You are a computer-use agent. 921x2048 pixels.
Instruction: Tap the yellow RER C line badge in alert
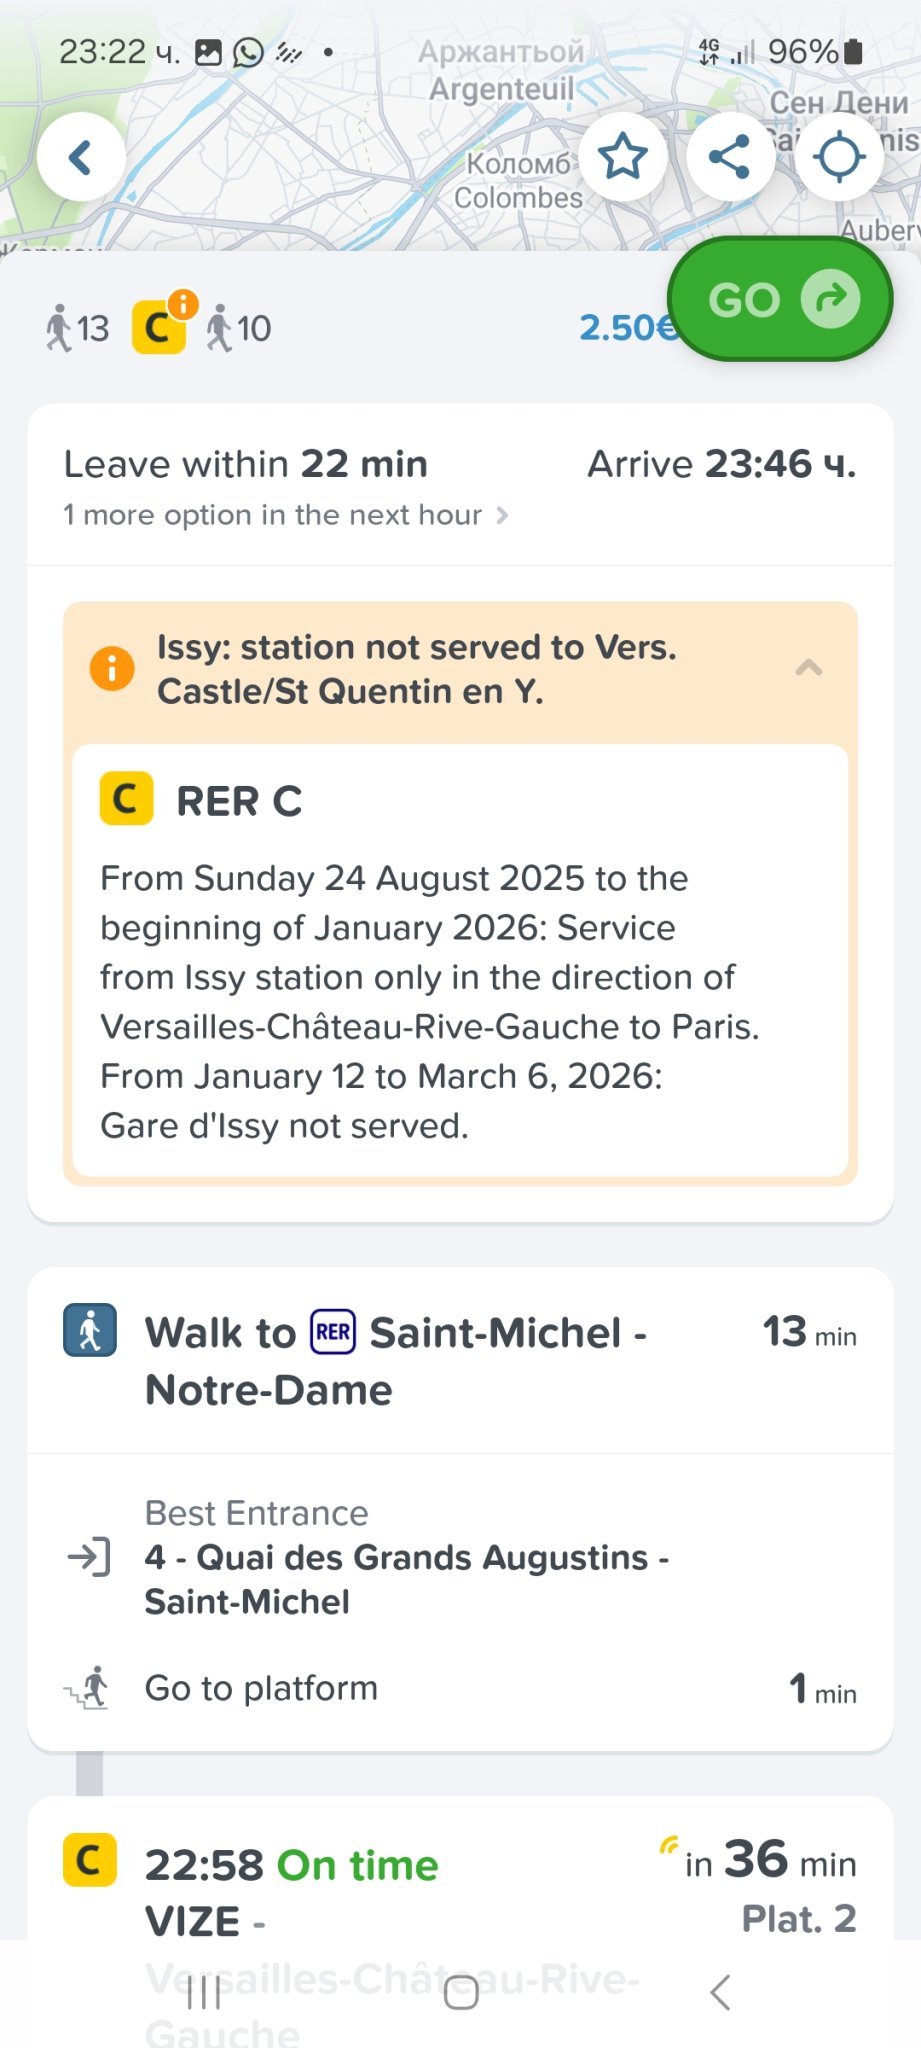click(x=126, y=799)
